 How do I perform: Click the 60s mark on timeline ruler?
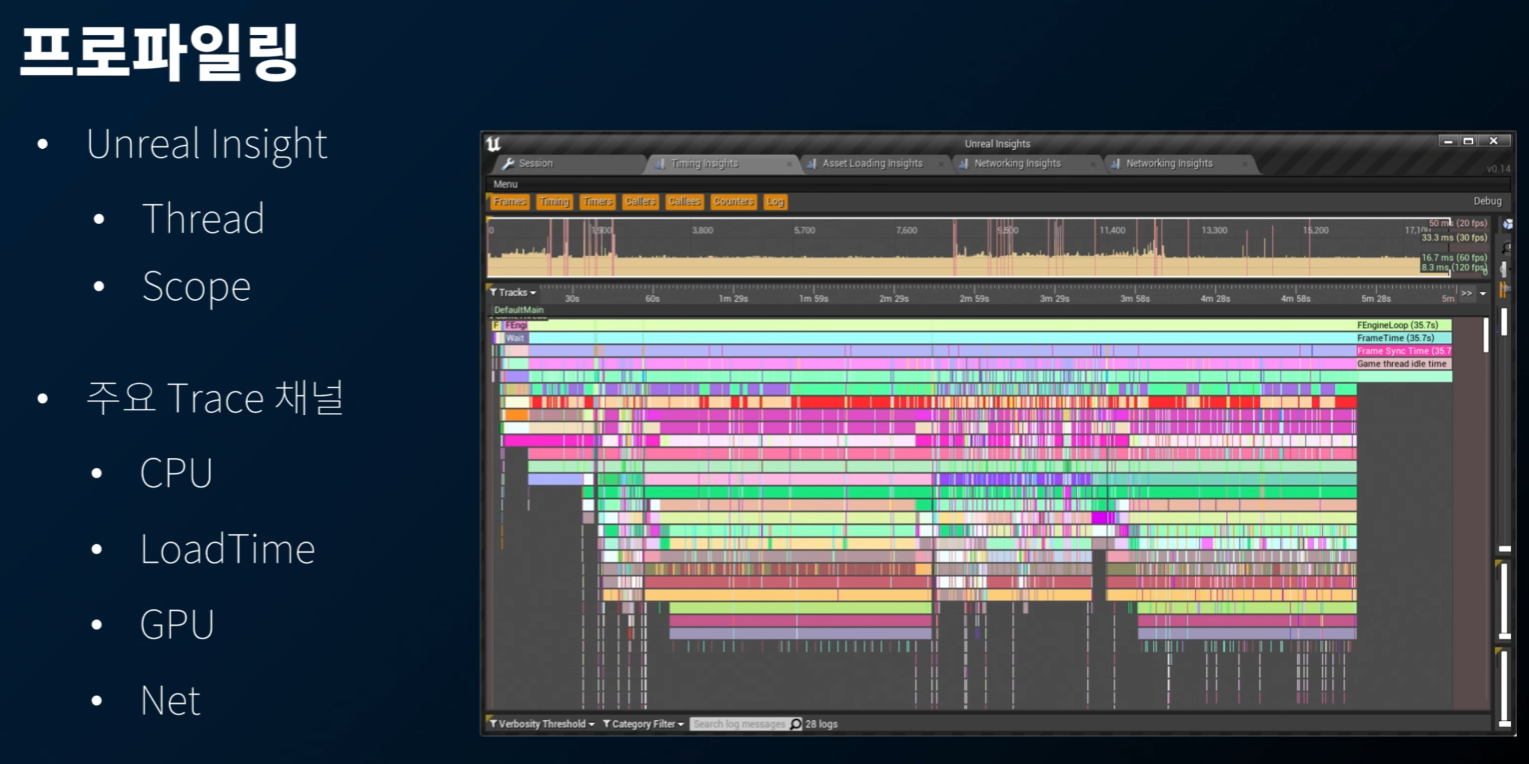652,299
